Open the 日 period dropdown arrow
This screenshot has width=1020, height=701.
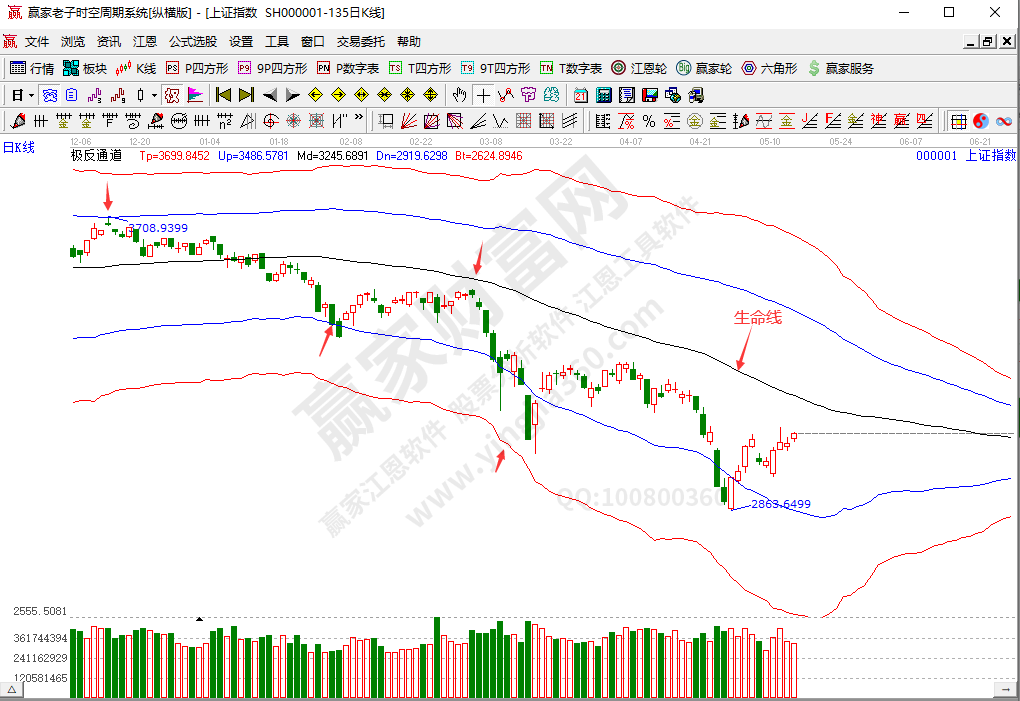(x=31, y=95)
